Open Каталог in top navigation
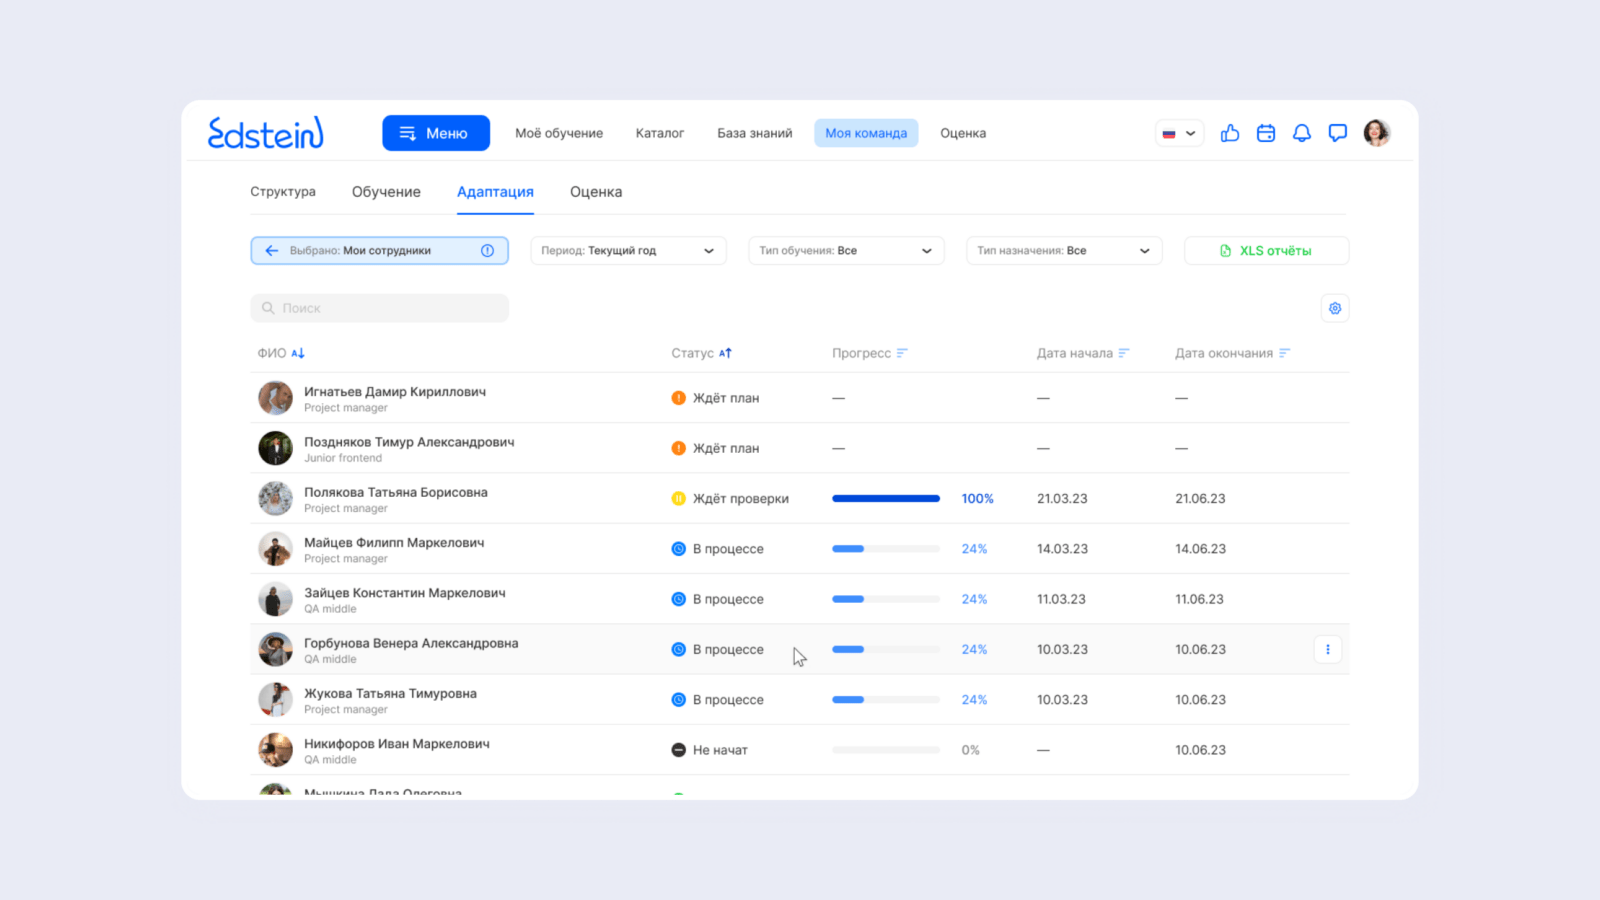The height and width of the screenshot is (900, 1600). pos(659,133)
